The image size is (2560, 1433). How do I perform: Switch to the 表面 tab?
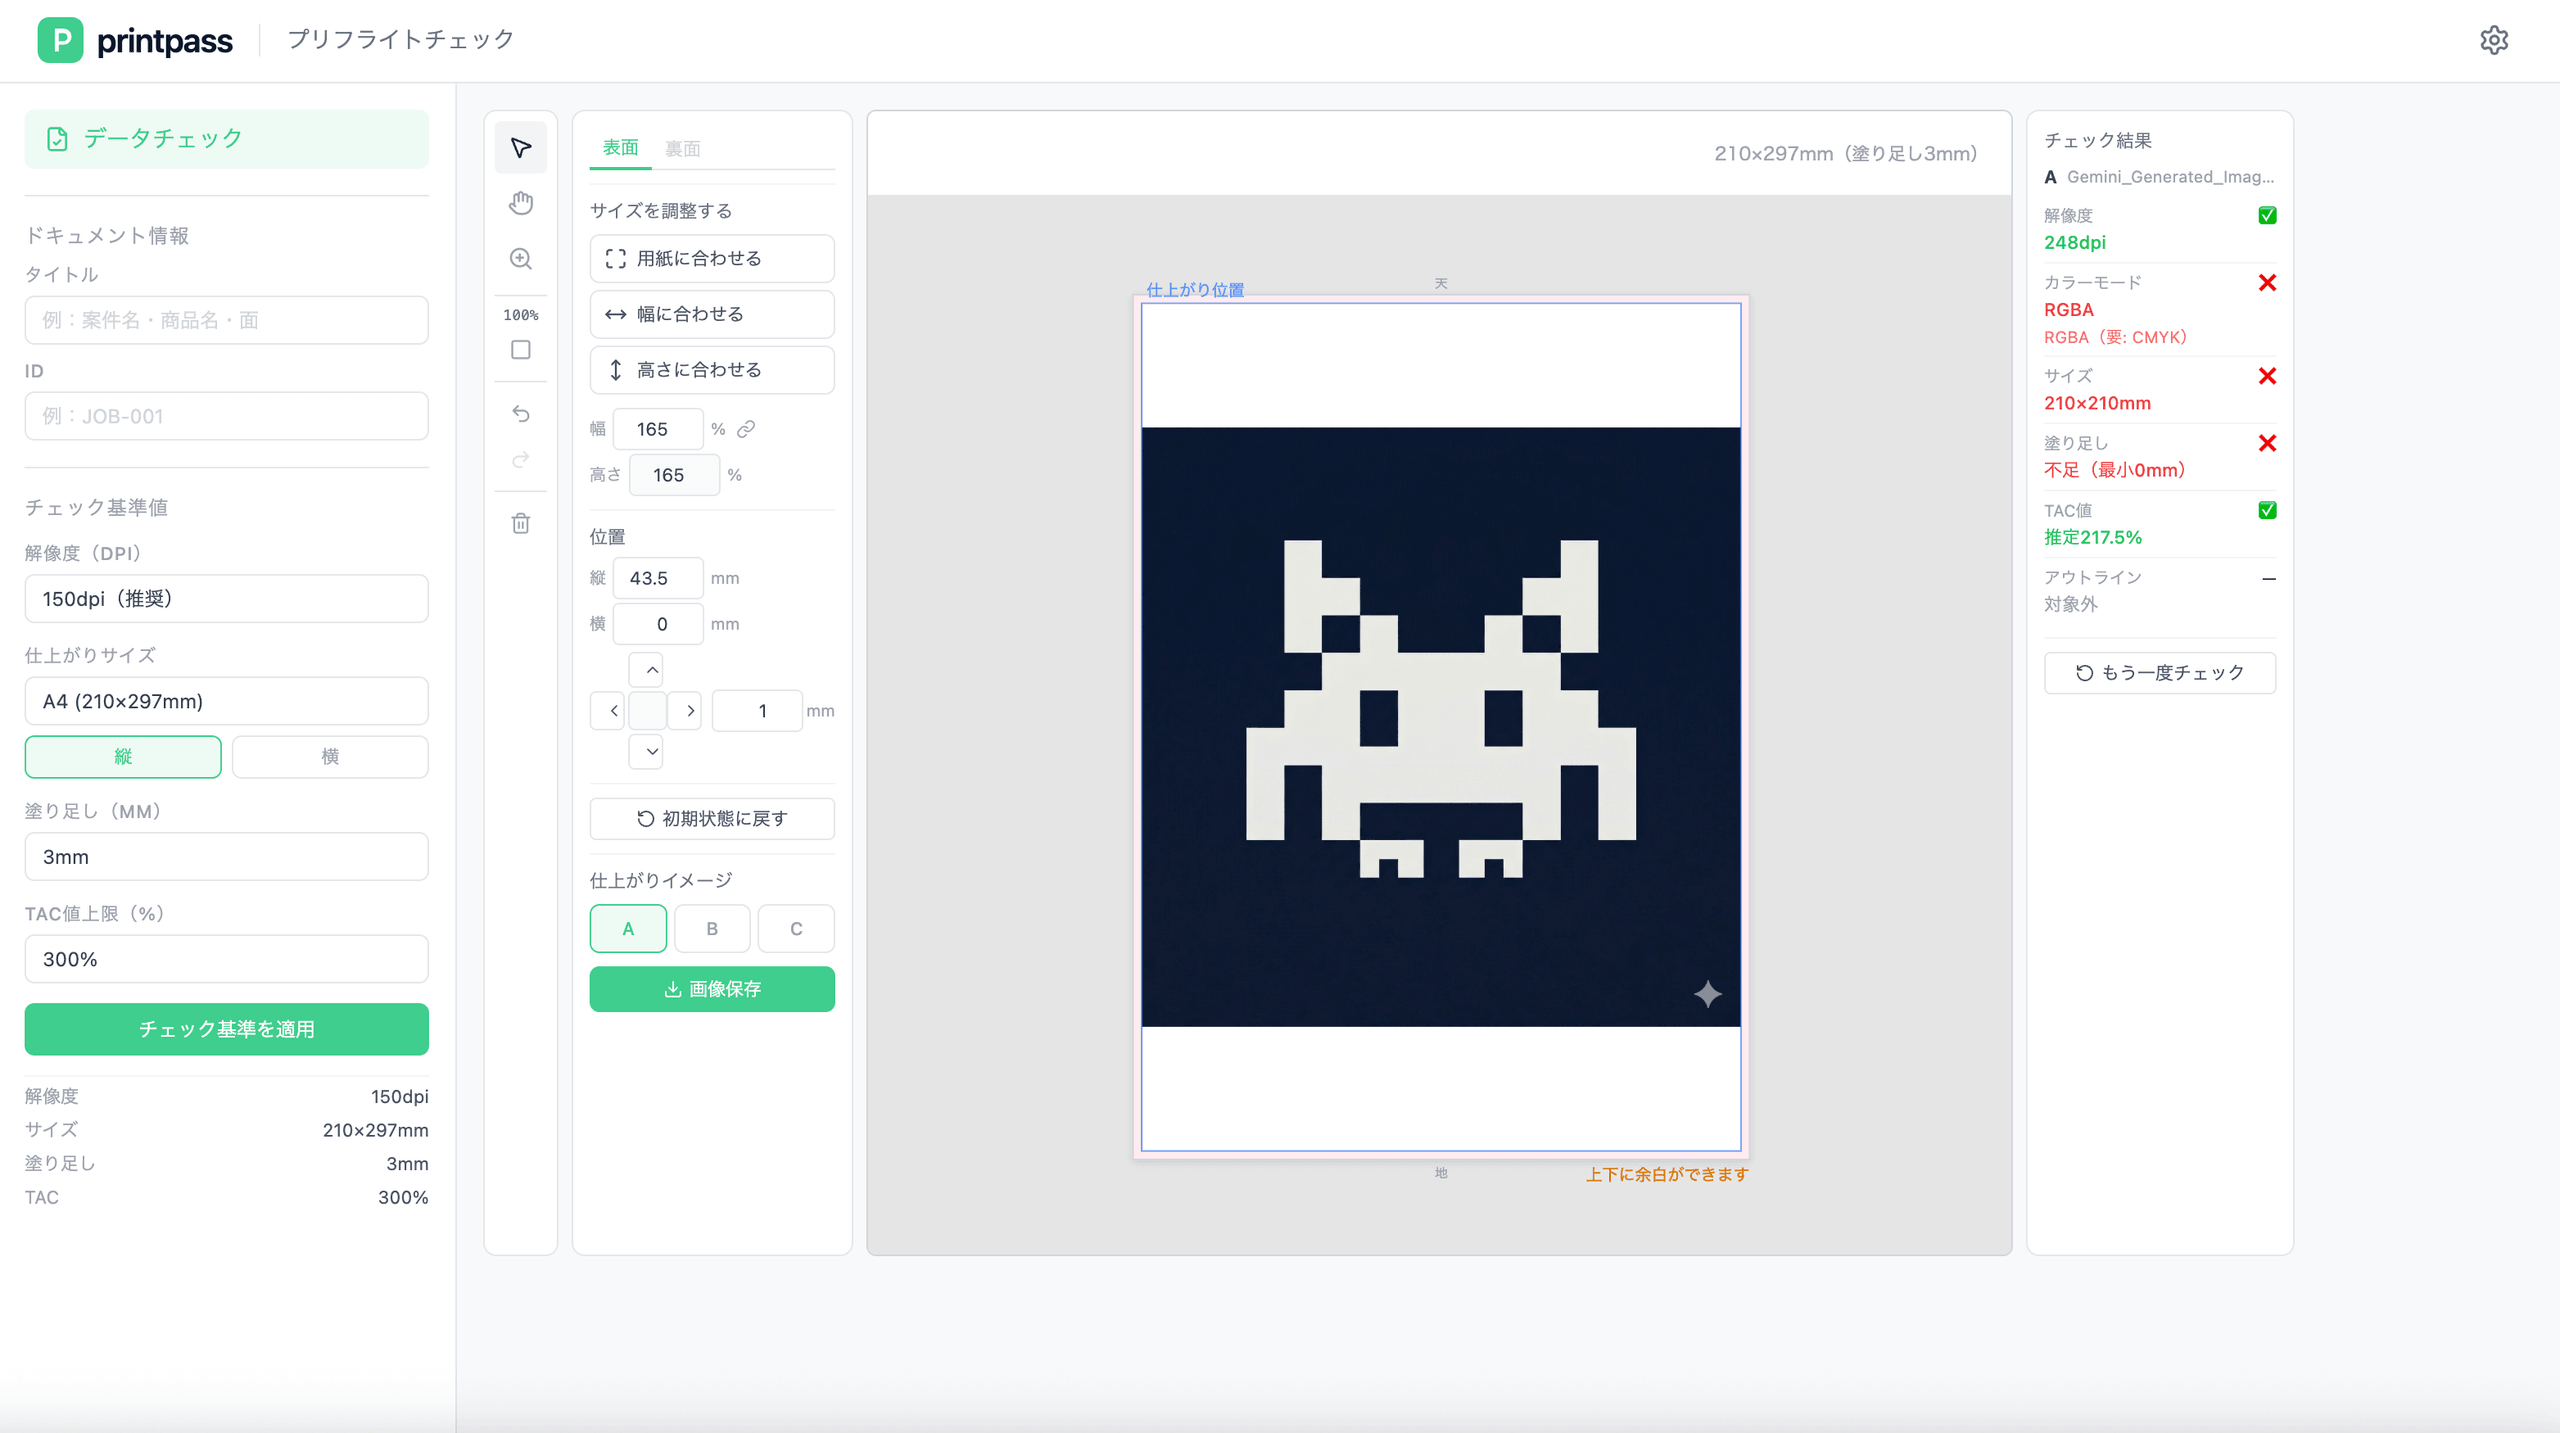coord(620,148)
